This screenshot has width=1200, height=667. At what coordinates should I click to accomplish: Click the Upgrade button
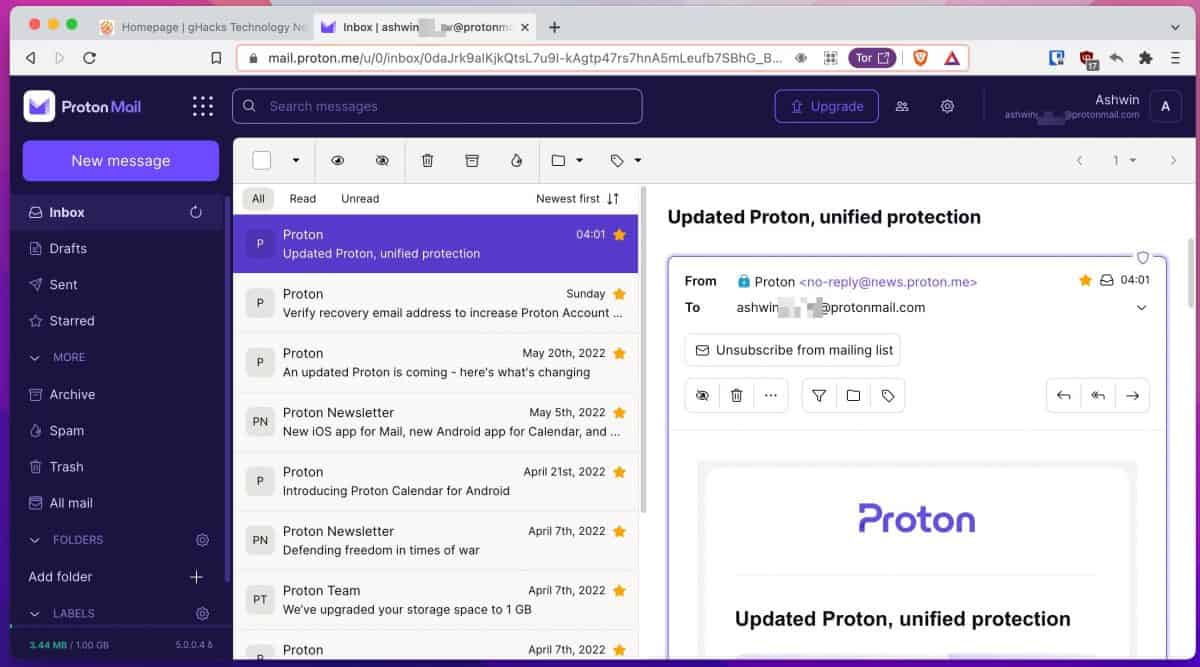pyautogui.click(x=826, y=106)
